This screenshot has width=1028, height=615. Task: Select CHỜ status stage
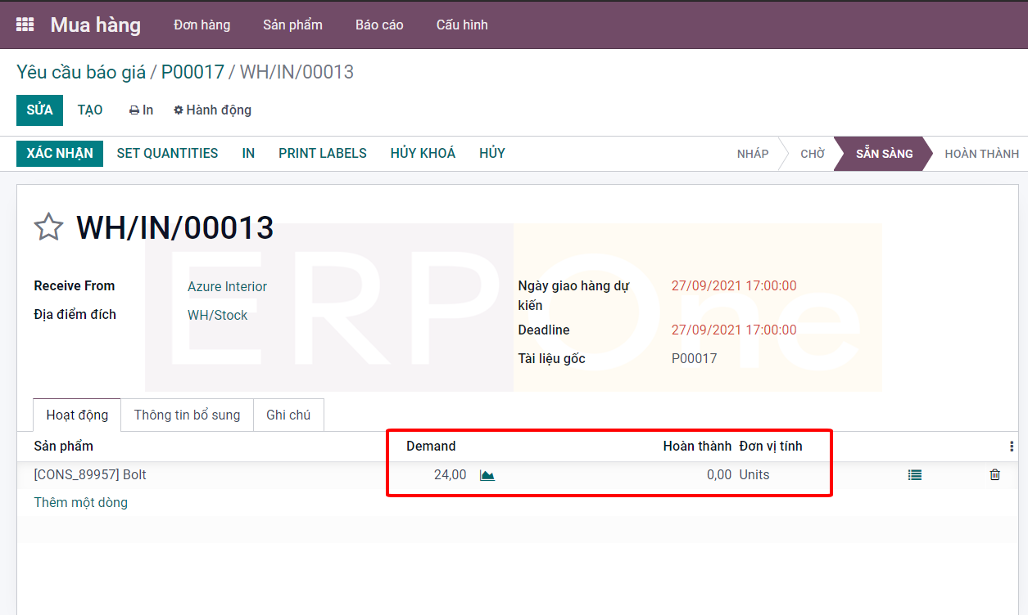click(812, 154)
